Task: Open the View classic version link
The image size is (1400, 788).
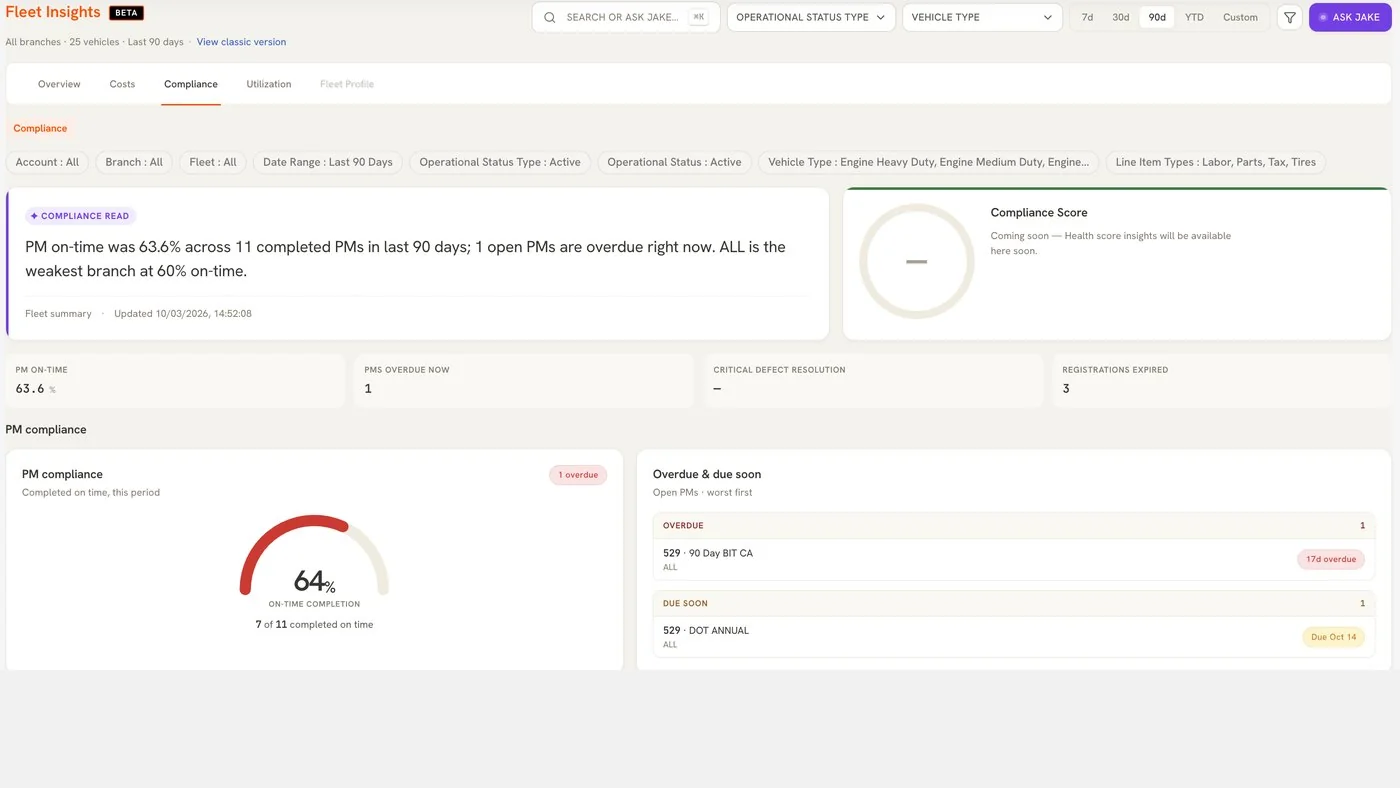Action: click(x=241, y=42)
